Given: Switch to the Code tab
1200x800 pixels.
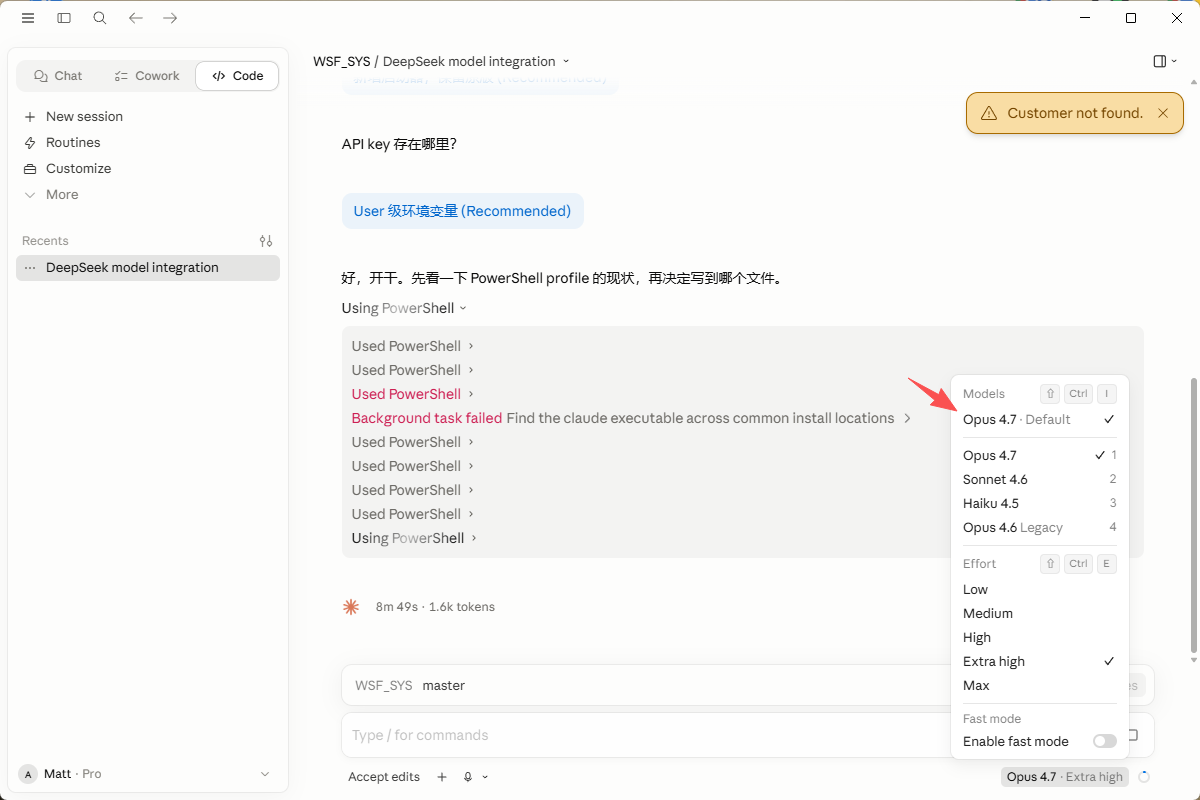Looking at the screenshot, I should coord(237,76).
